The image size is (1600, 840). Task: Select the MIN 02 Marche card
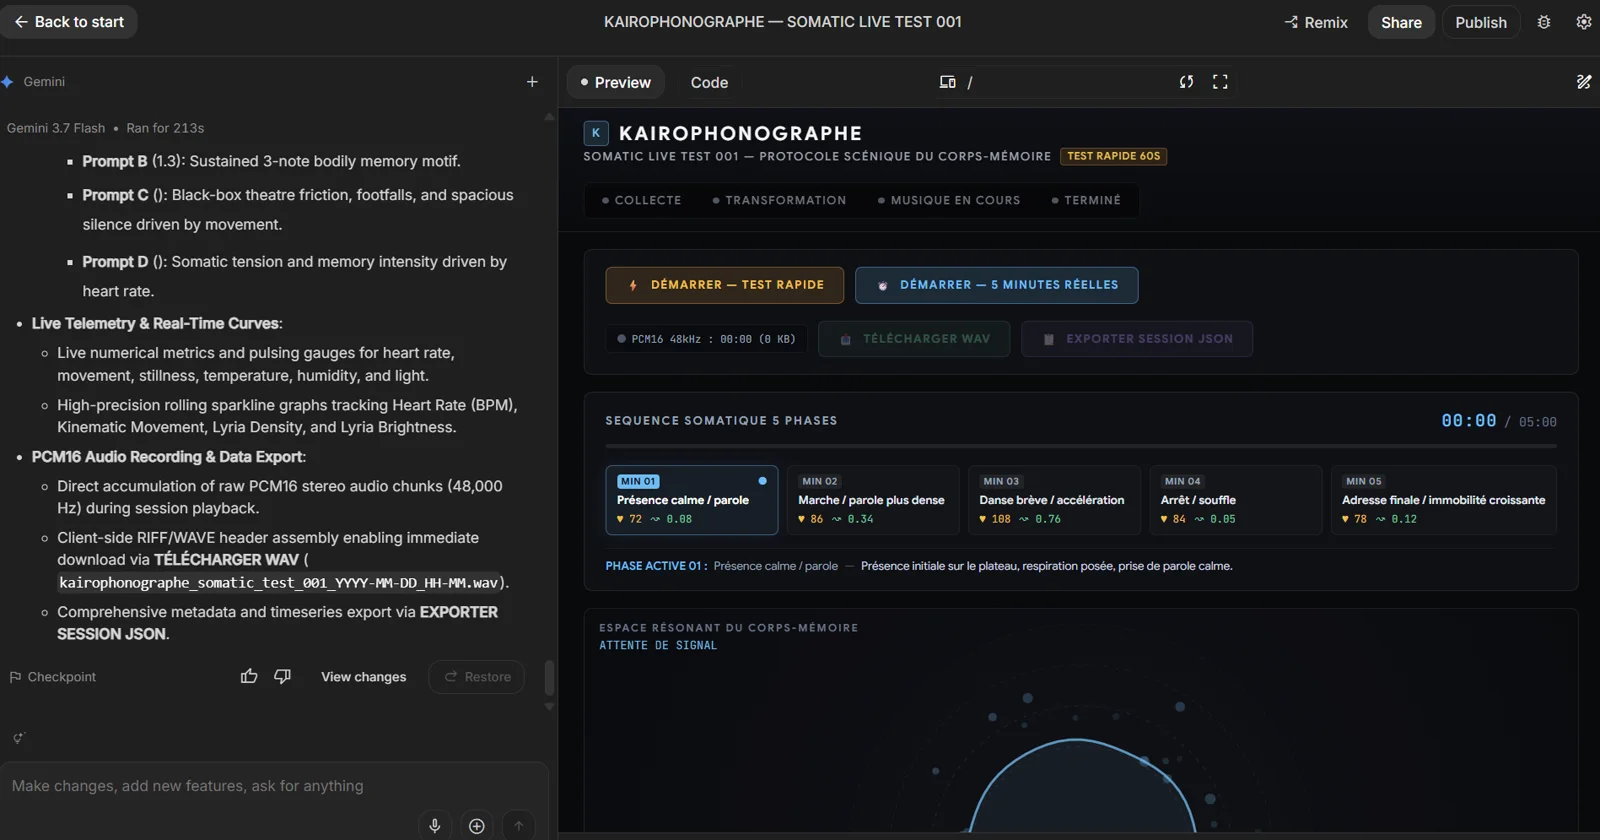tap(873, 500)
